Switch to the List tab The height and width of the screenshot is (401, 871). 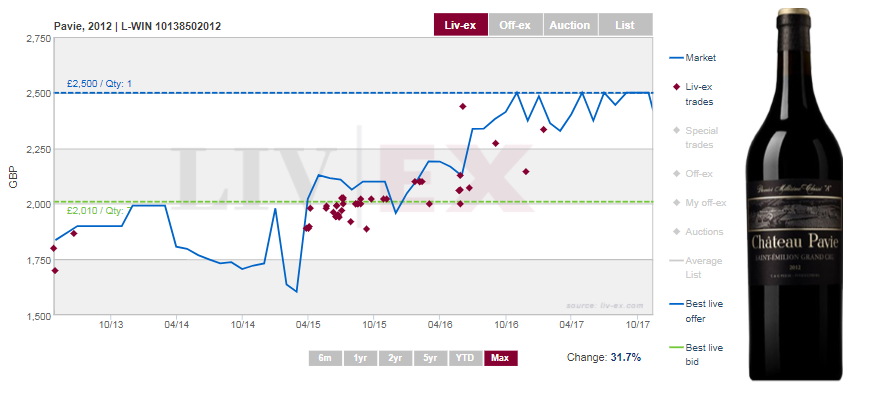coord(625,25)
